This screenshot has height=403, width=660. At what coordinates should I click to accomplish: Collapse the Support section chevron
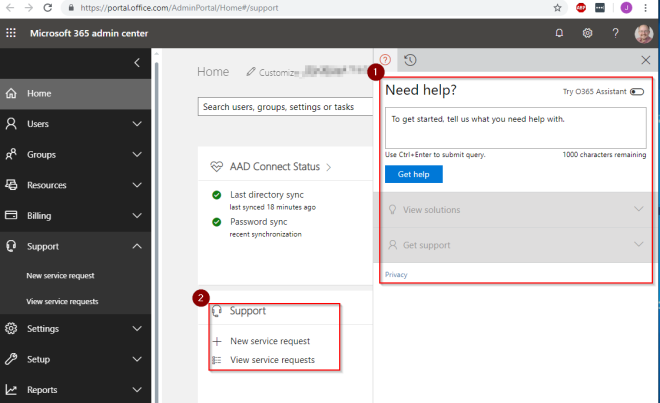pos(137,246)
